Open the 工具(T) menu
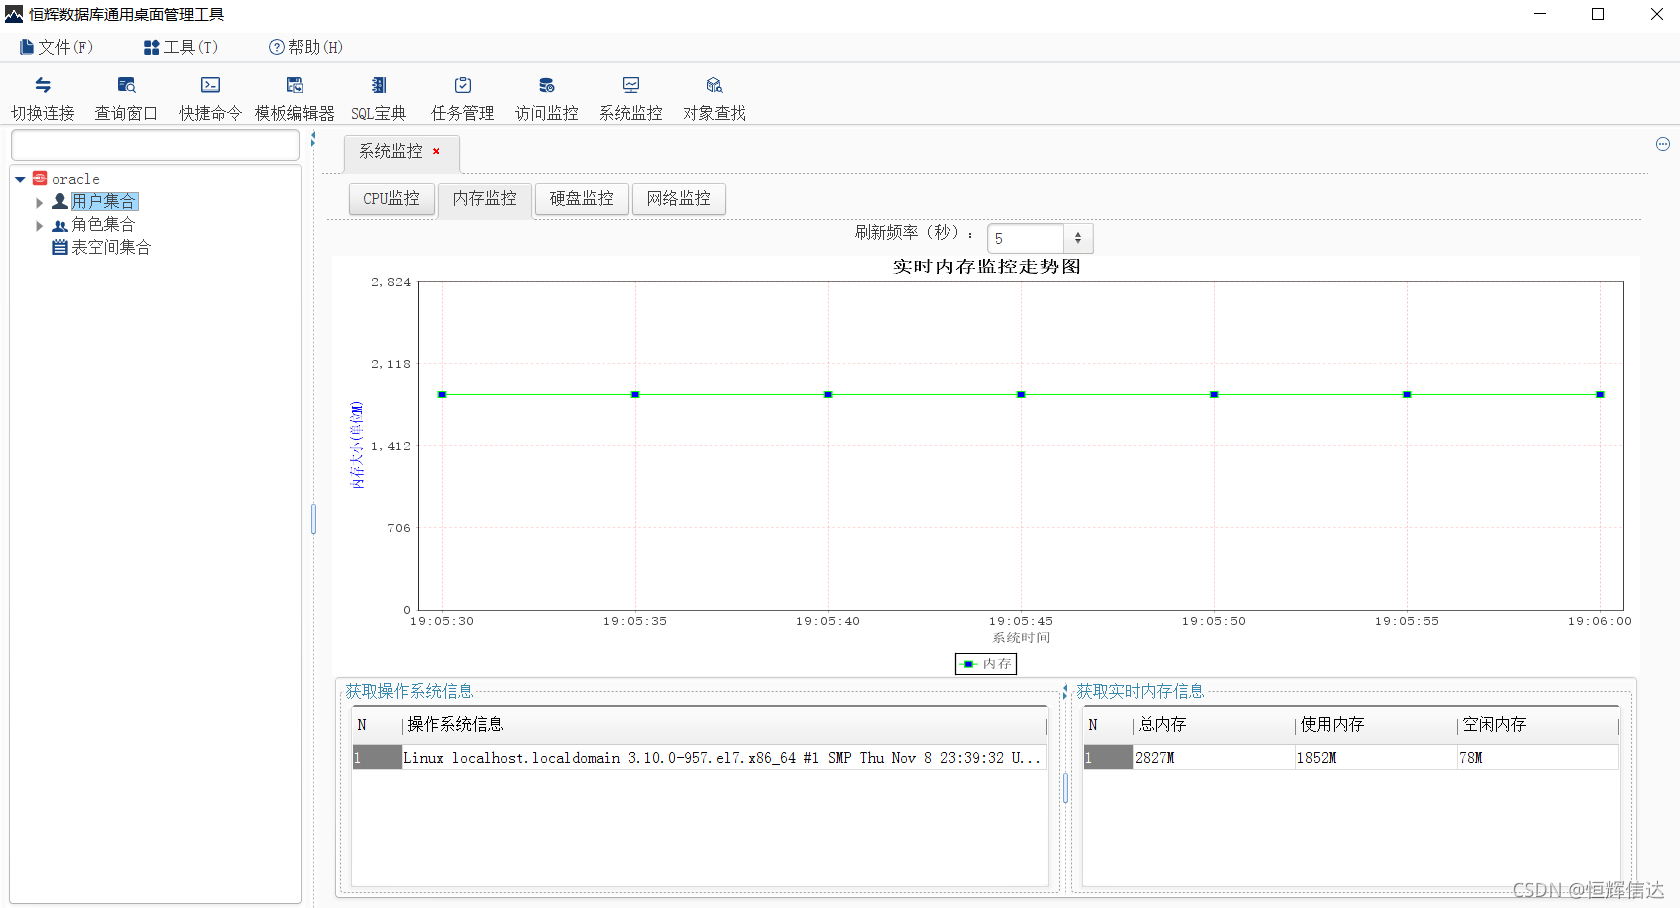The image size is (1680, 908). click(180, 47)
